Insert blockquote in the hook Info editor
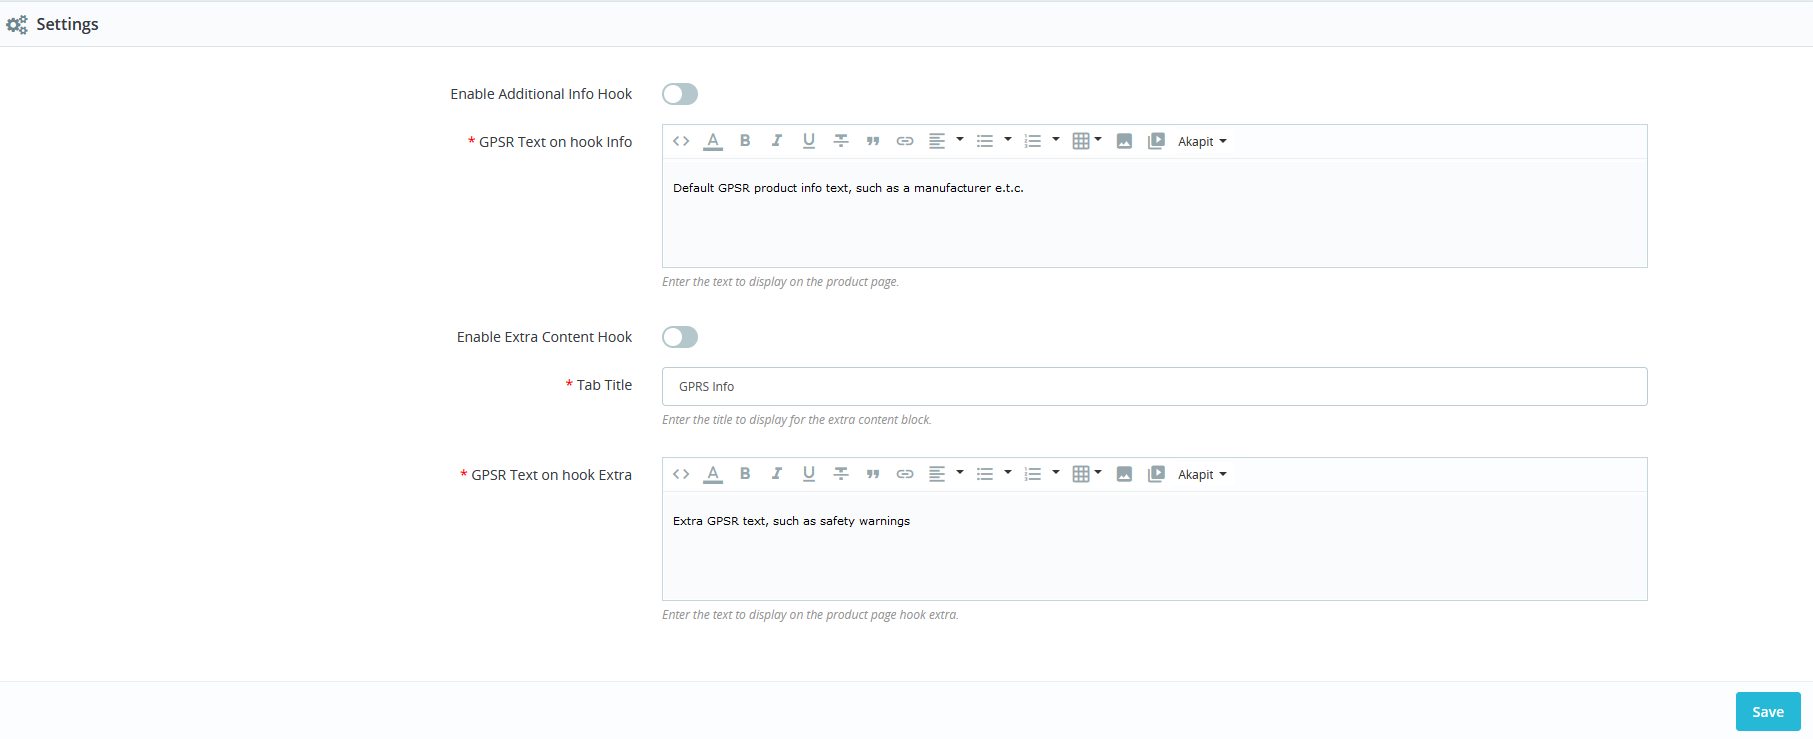1813x739 pixels. [x=873, y=141]
